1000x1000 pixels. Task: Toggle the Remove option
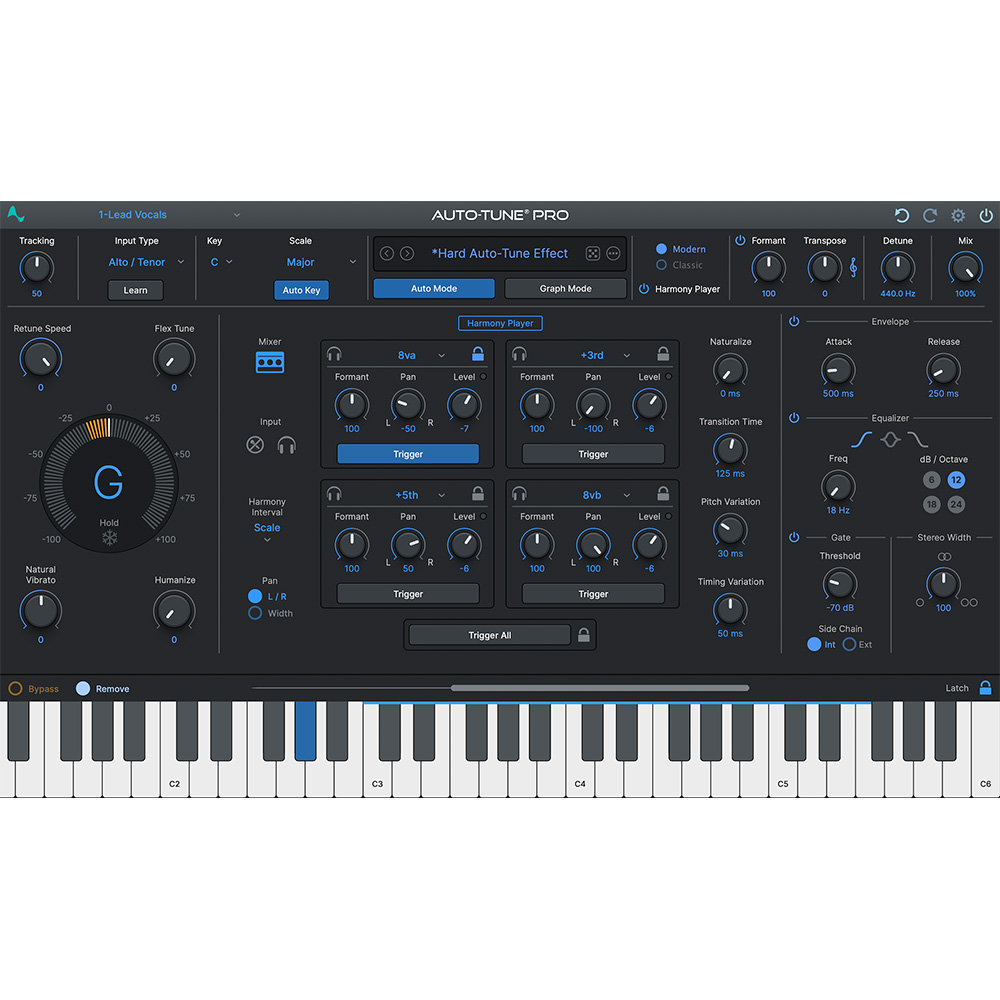tap(83, 688)
